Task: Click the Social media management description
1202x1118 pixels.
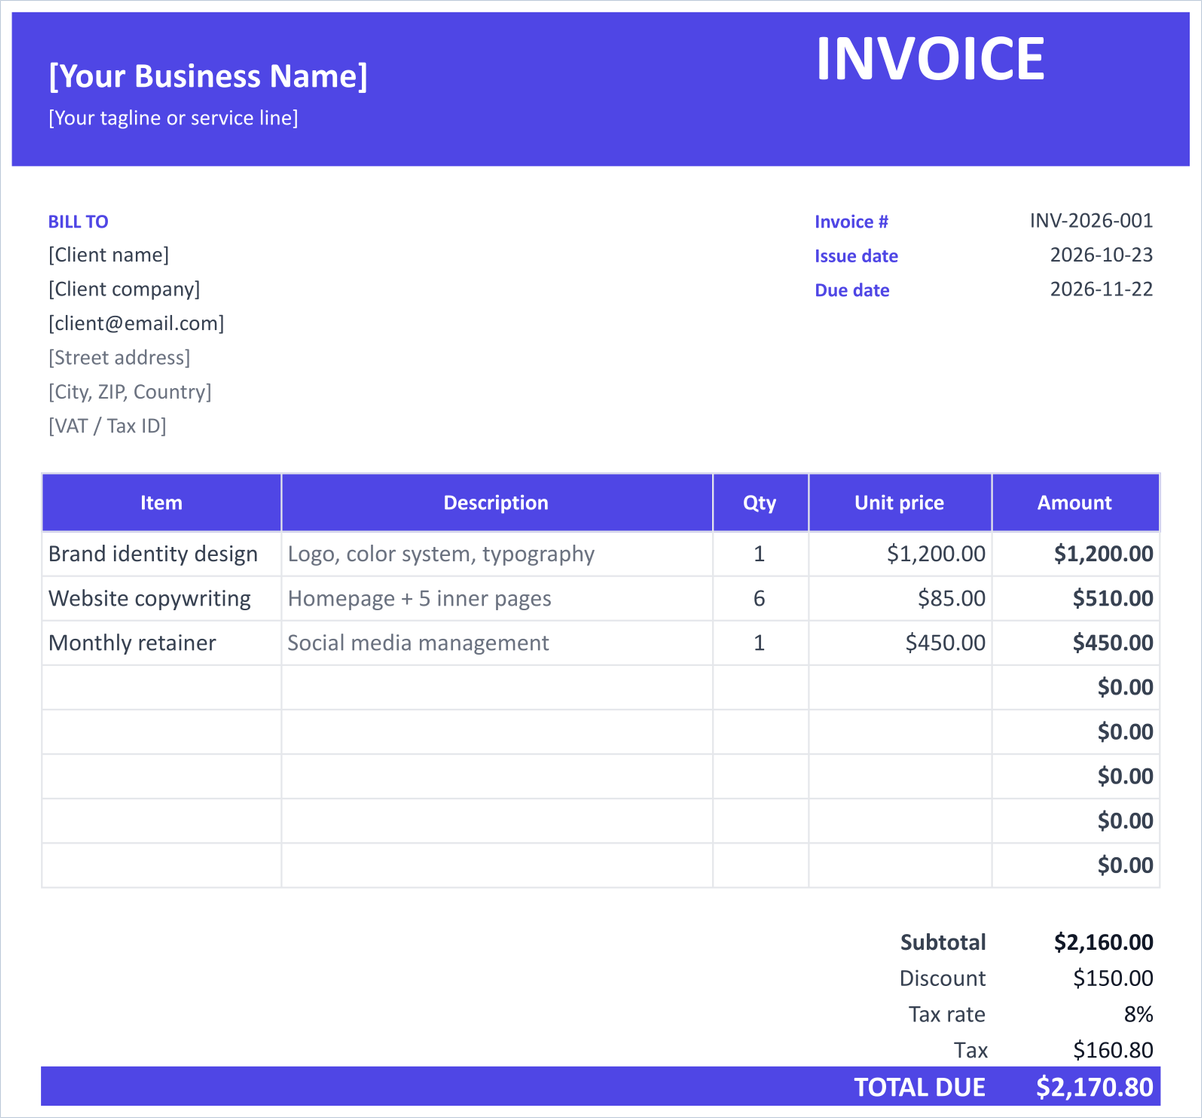Action: pyautogui.click(x=497, y=643)
